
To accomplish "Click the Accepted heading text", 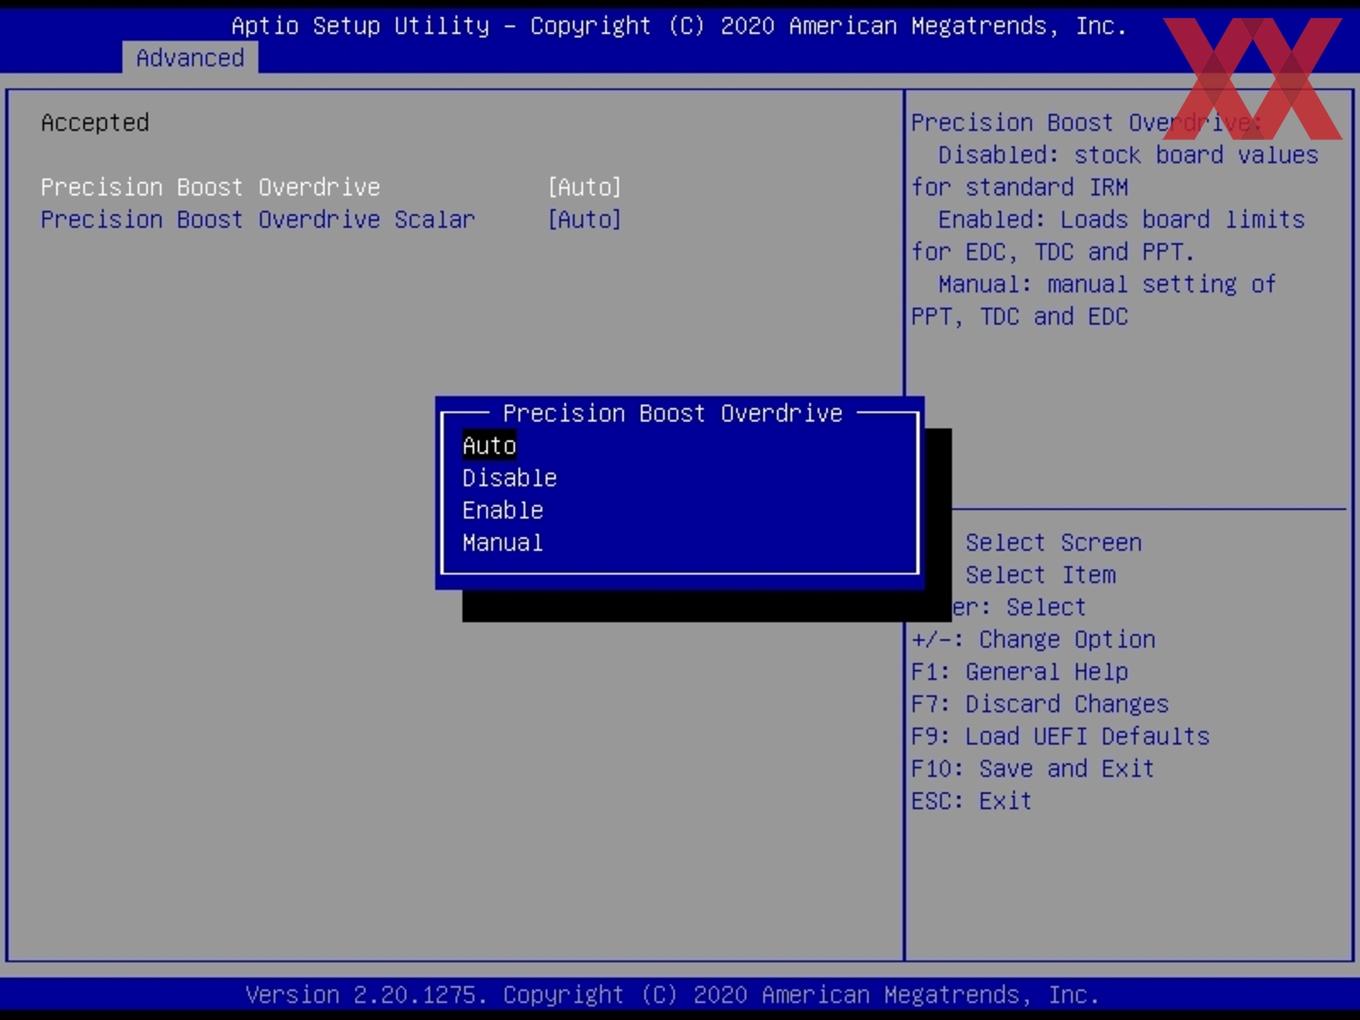I will [x=95, y=123].
